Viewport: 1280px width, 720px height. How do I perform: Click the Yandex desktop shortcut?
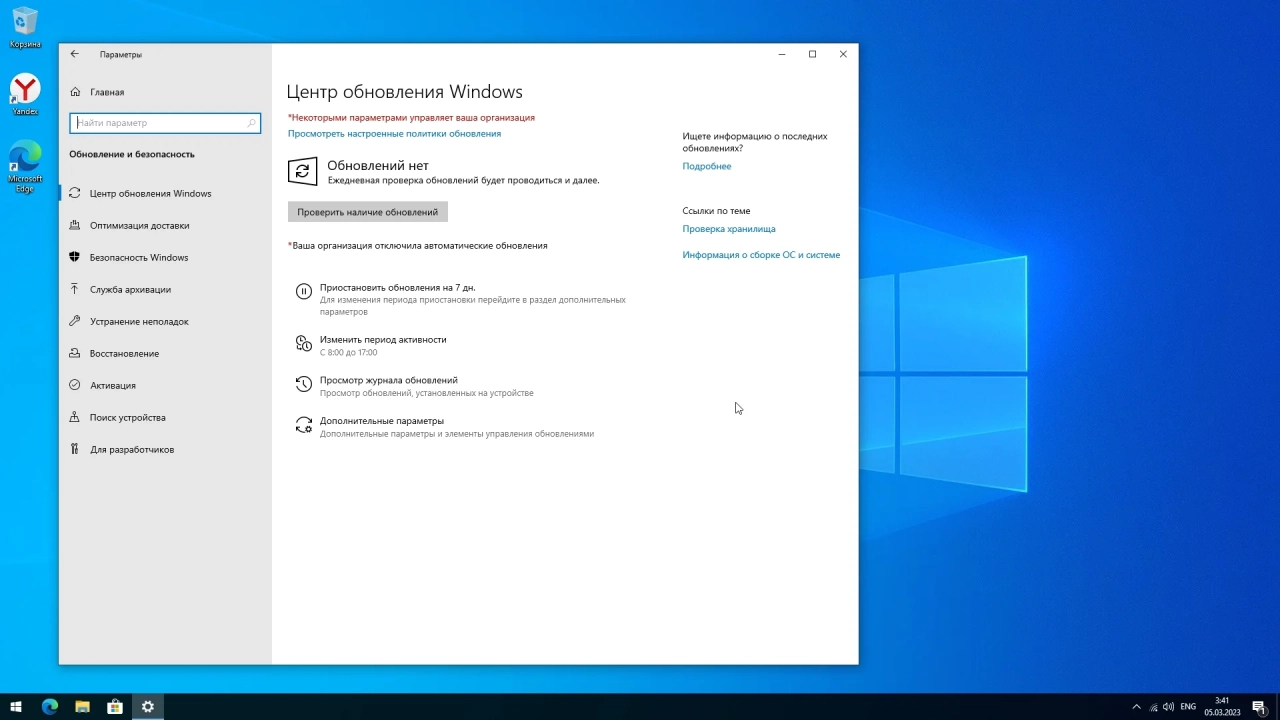pyautogui.click(x=25, y=95)
